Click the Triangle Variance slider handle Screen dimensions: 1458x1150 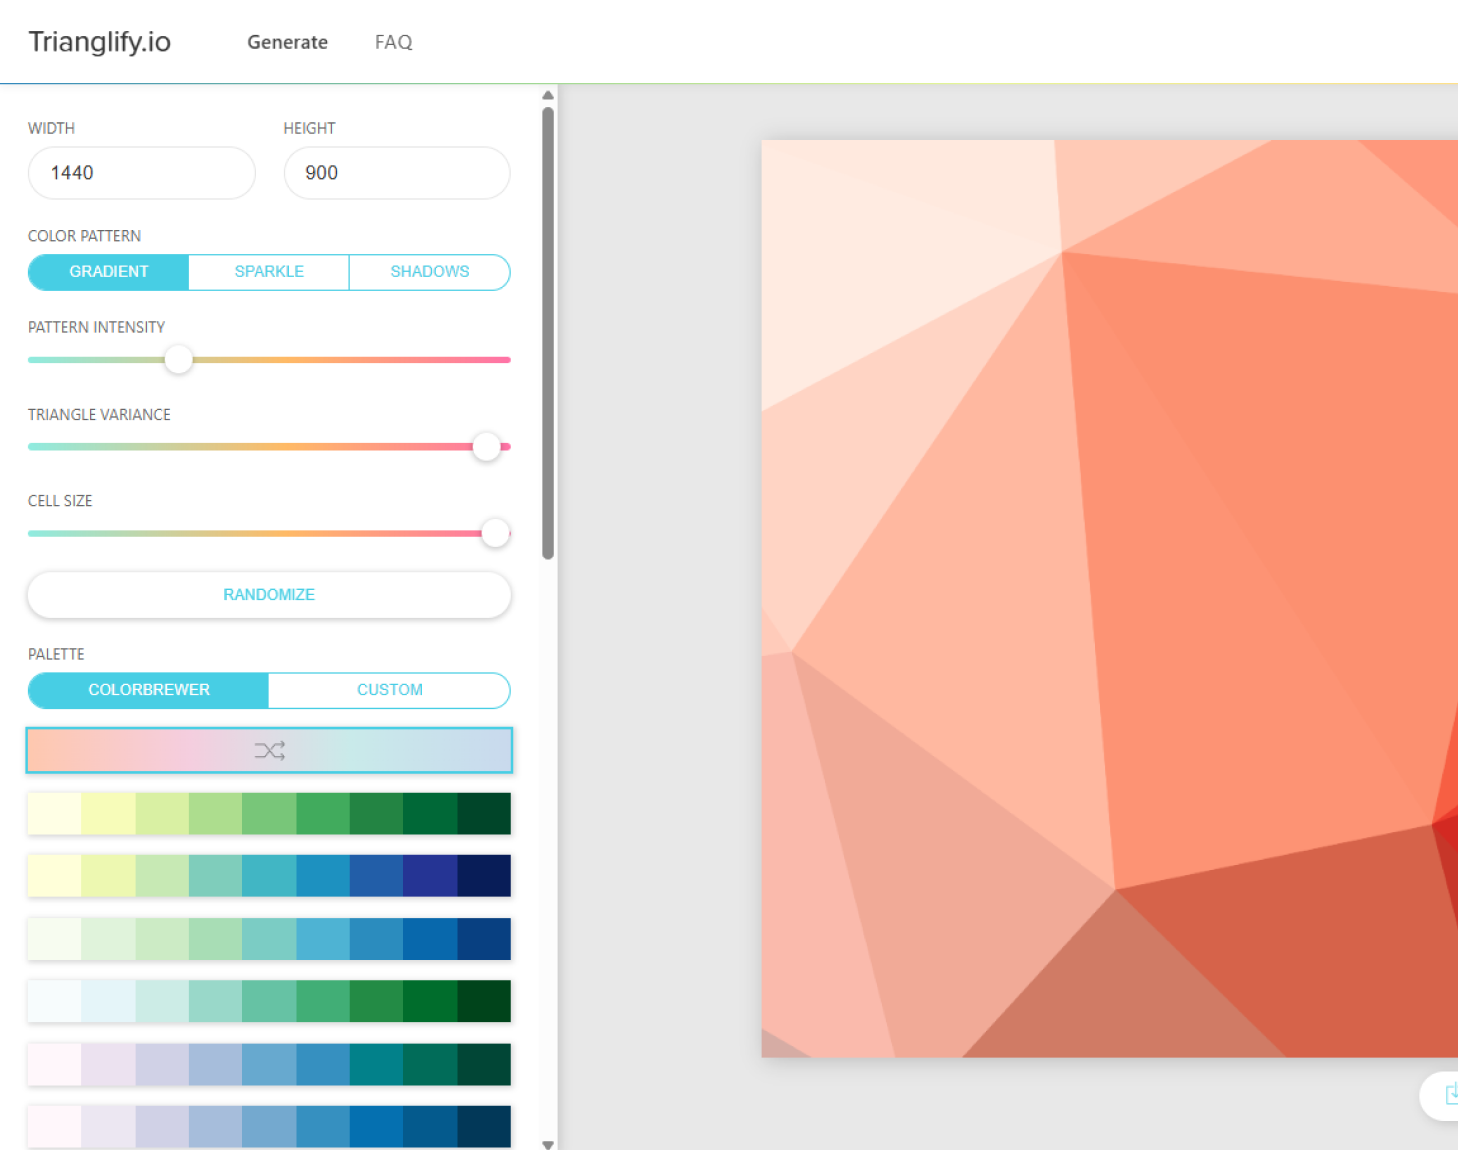point(486,447)
